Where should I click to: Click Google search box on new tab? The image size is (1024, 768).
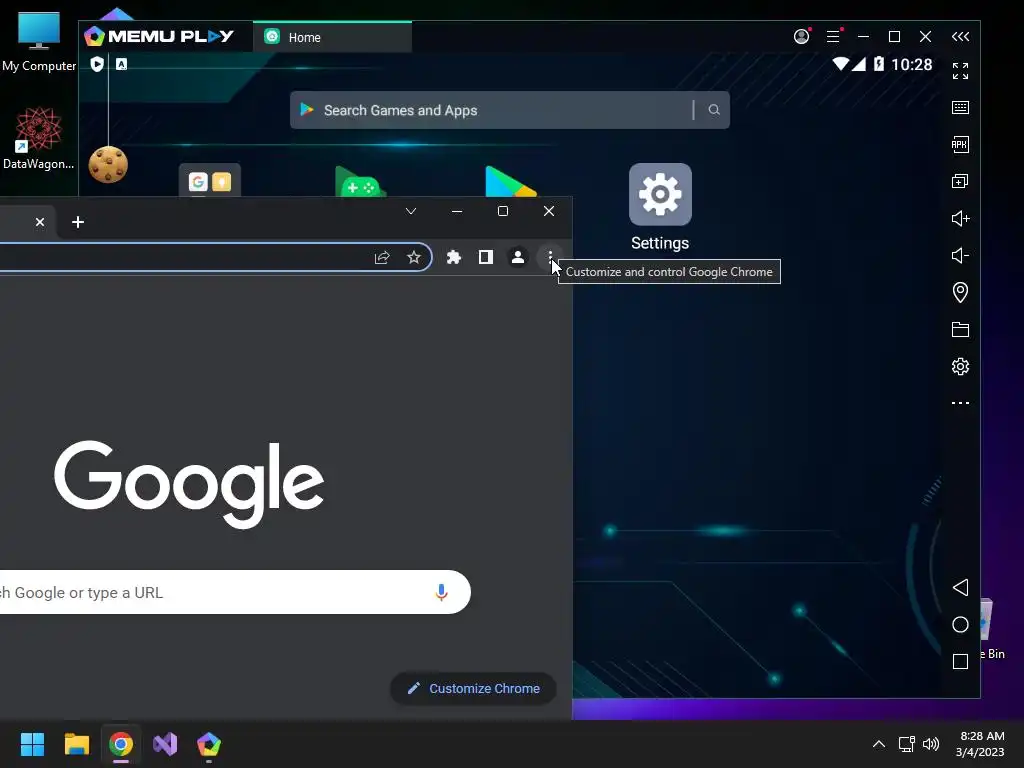click(235, 592)
